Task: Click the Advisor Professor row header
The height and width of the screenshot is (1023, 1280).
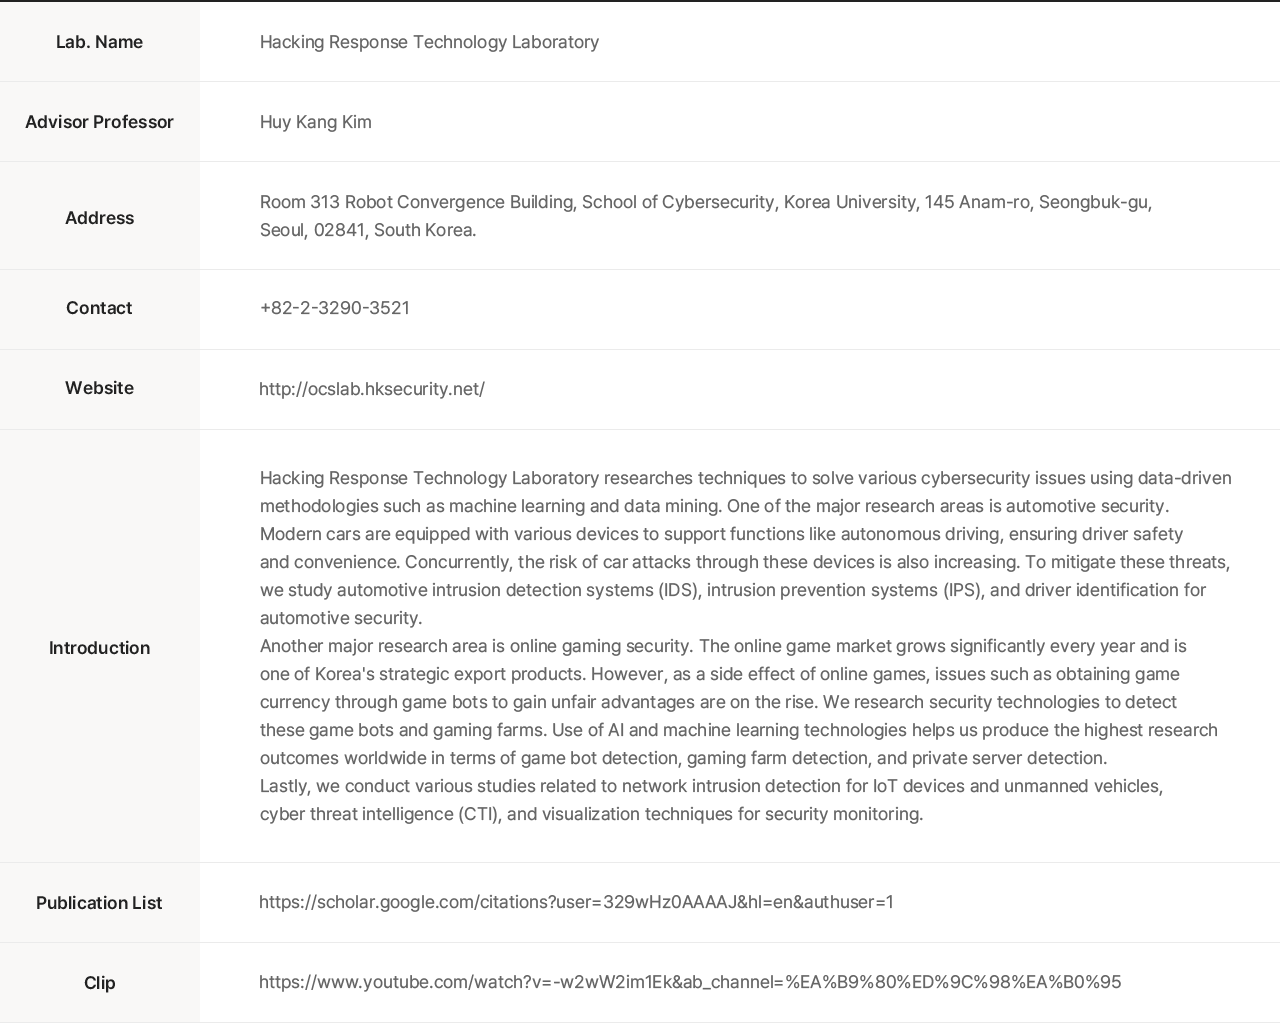Action: click(99, 122)
